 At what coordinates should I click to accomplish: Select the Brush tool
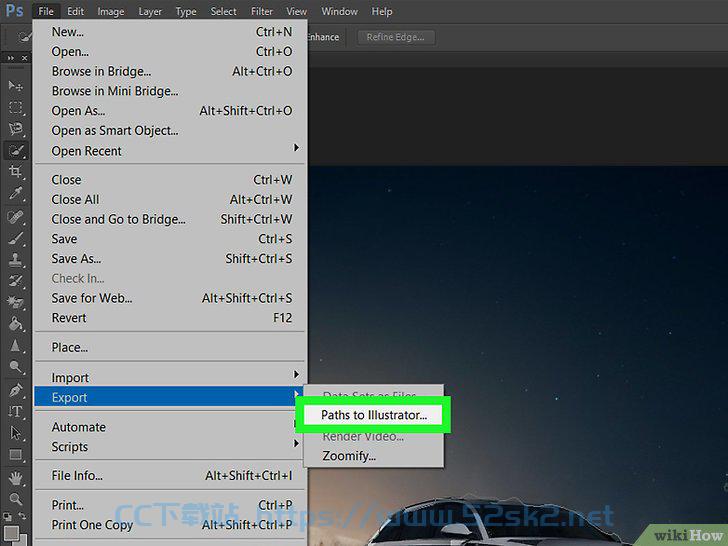(x=15, y=238)
